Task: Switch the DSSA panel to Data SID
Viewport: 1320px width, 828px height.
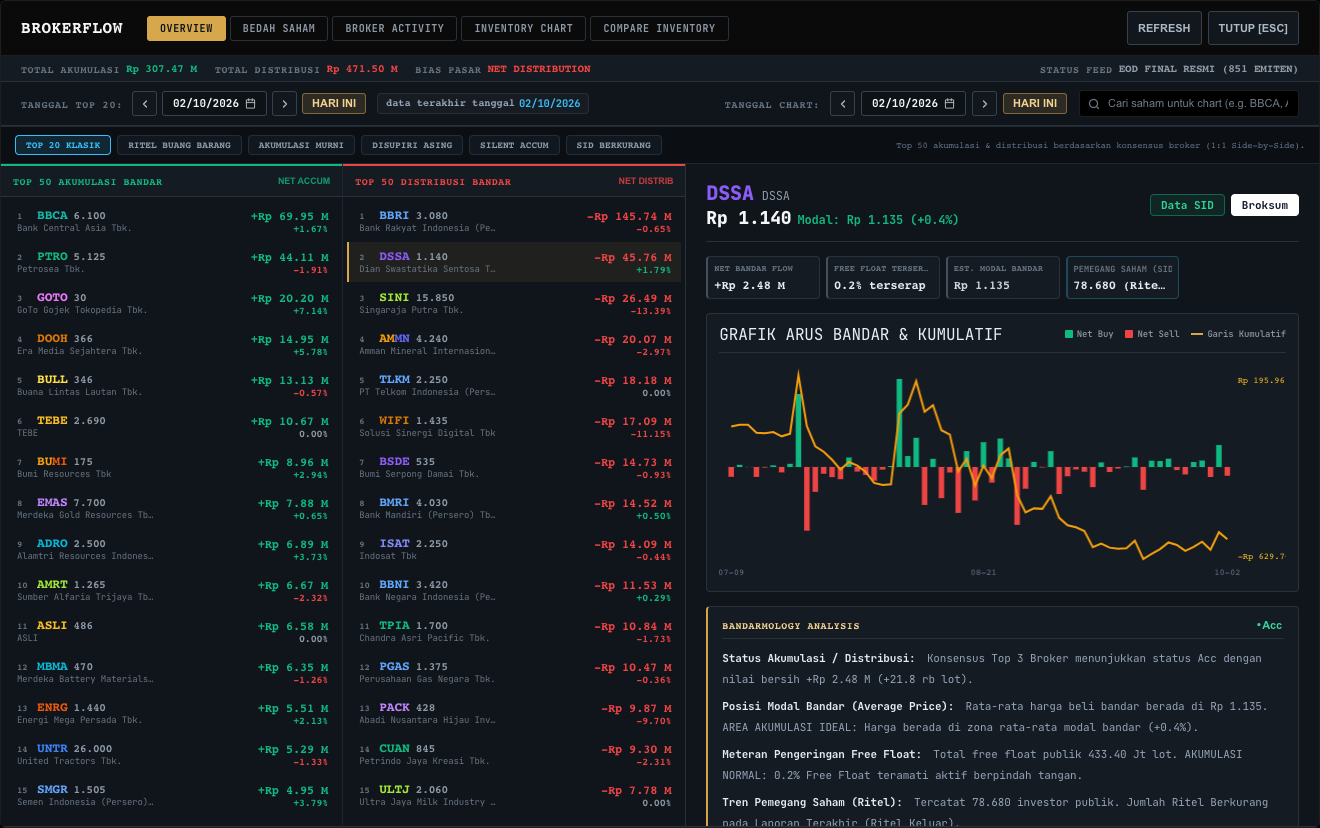Action: click(x=1187, y=205)
